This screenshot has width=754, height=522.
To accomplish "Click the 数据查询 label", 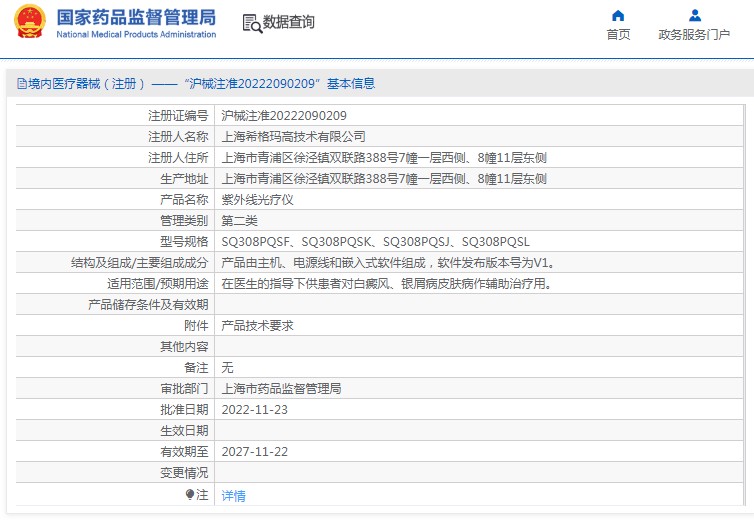I will point(289,22).
